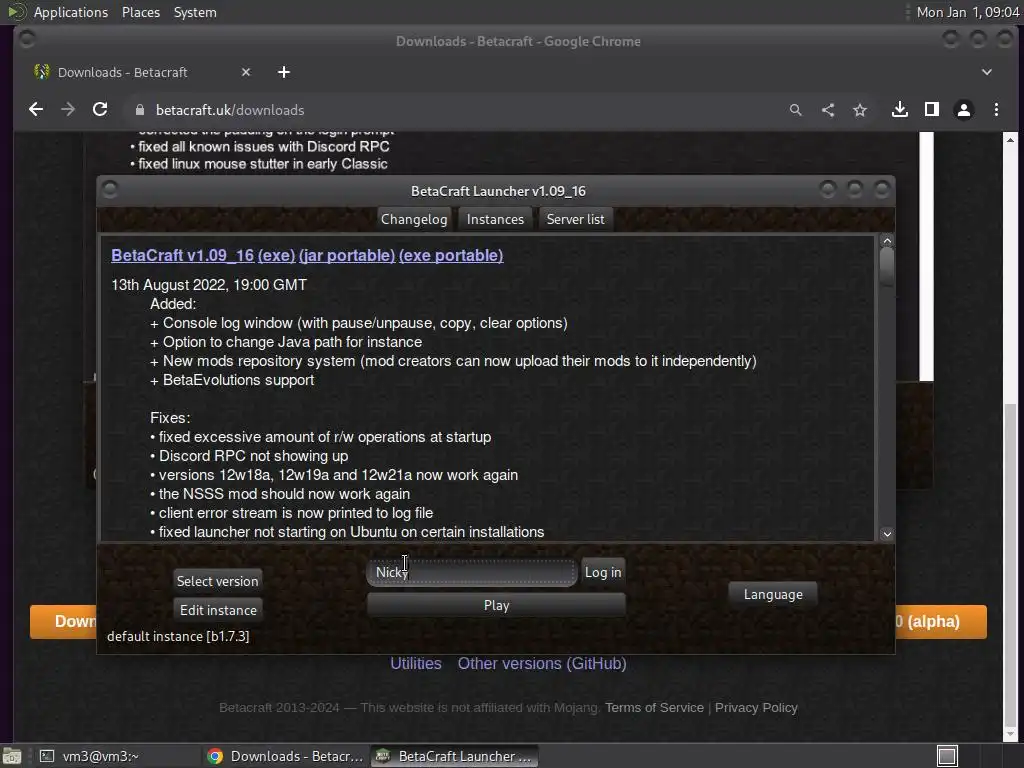Screen dimensions: 1024x768
Task: Go back in Chrome history
Action: (x=36, y=110)
